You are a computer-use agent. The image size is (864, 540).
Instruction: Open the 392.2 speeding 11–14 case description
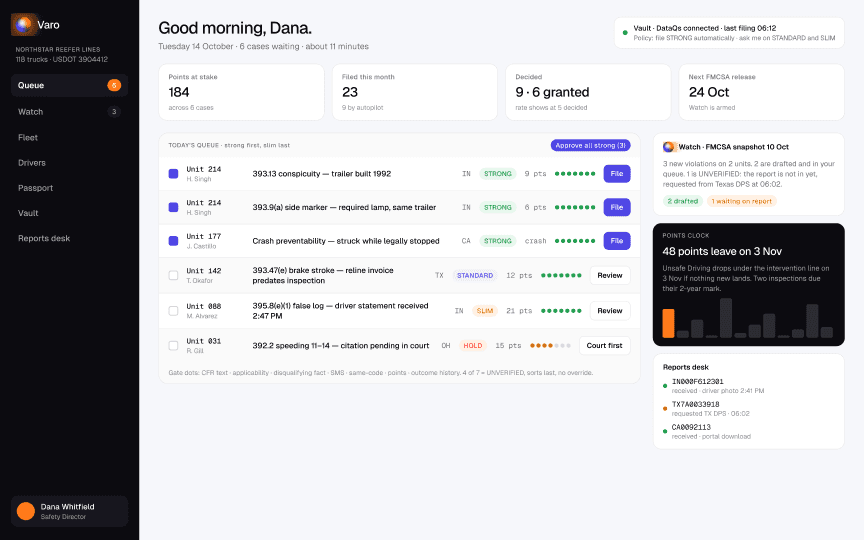(341, 345)
